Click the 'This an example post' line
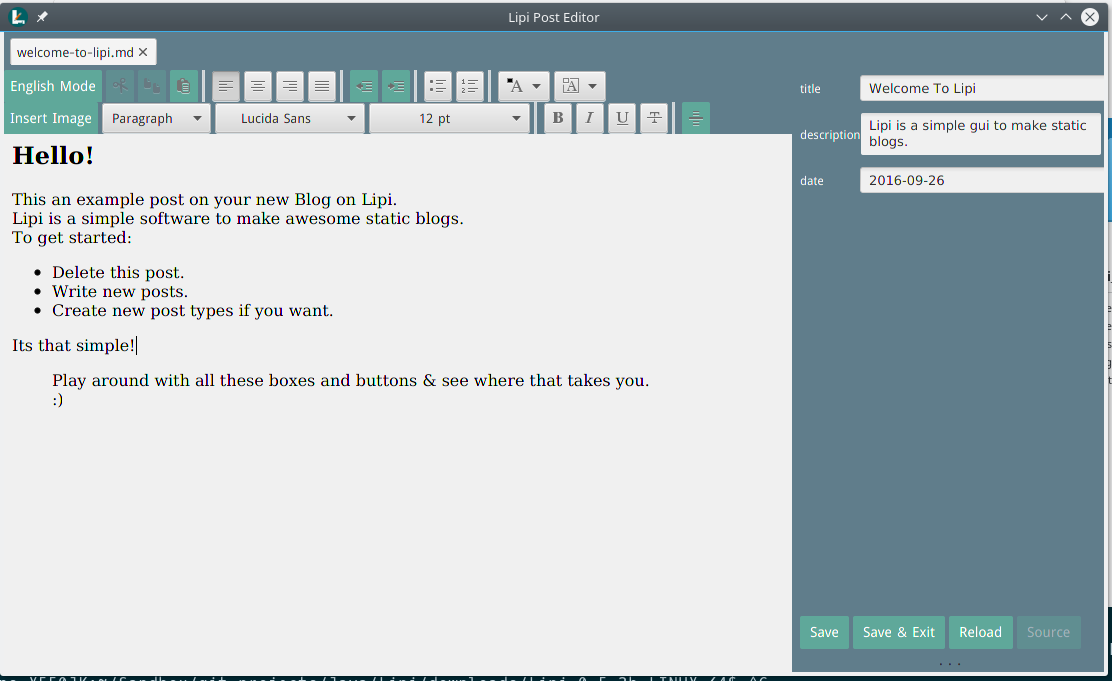The height and width of the screenshot is (681, 1112). 204,199
